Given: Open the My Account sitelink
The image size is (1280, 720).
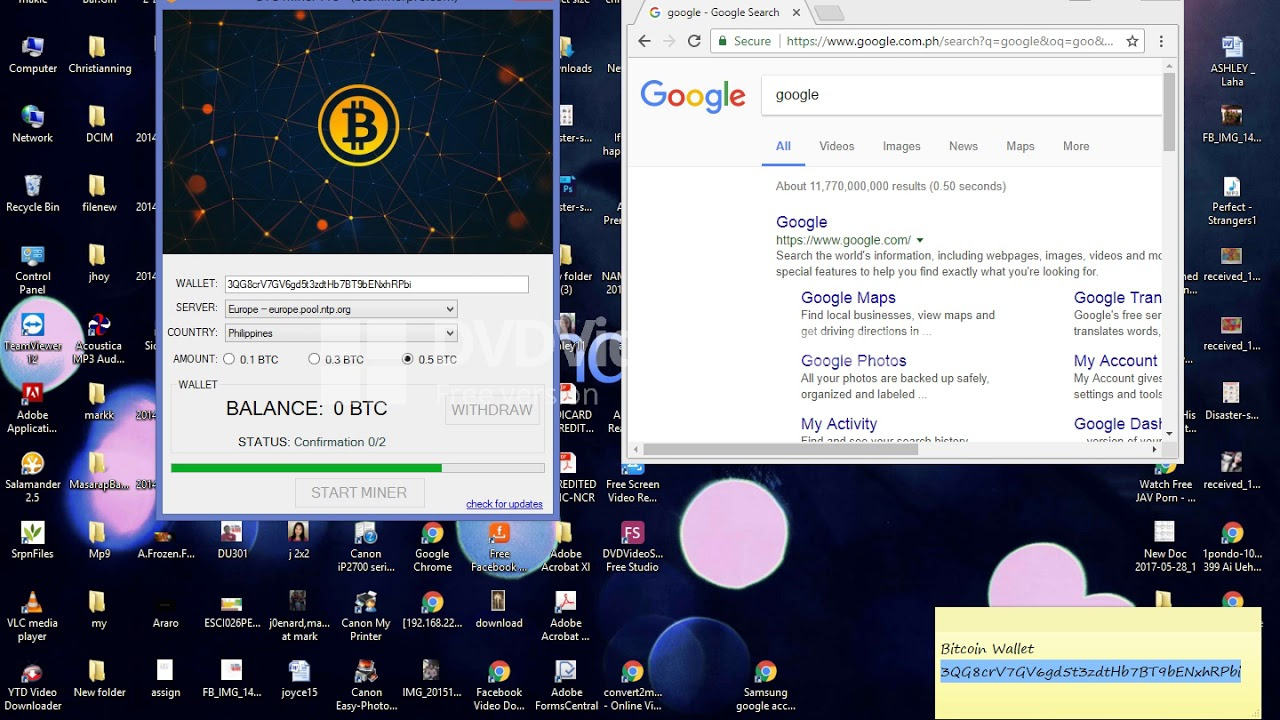Looking at the screenshot, I should [1115, 361].
